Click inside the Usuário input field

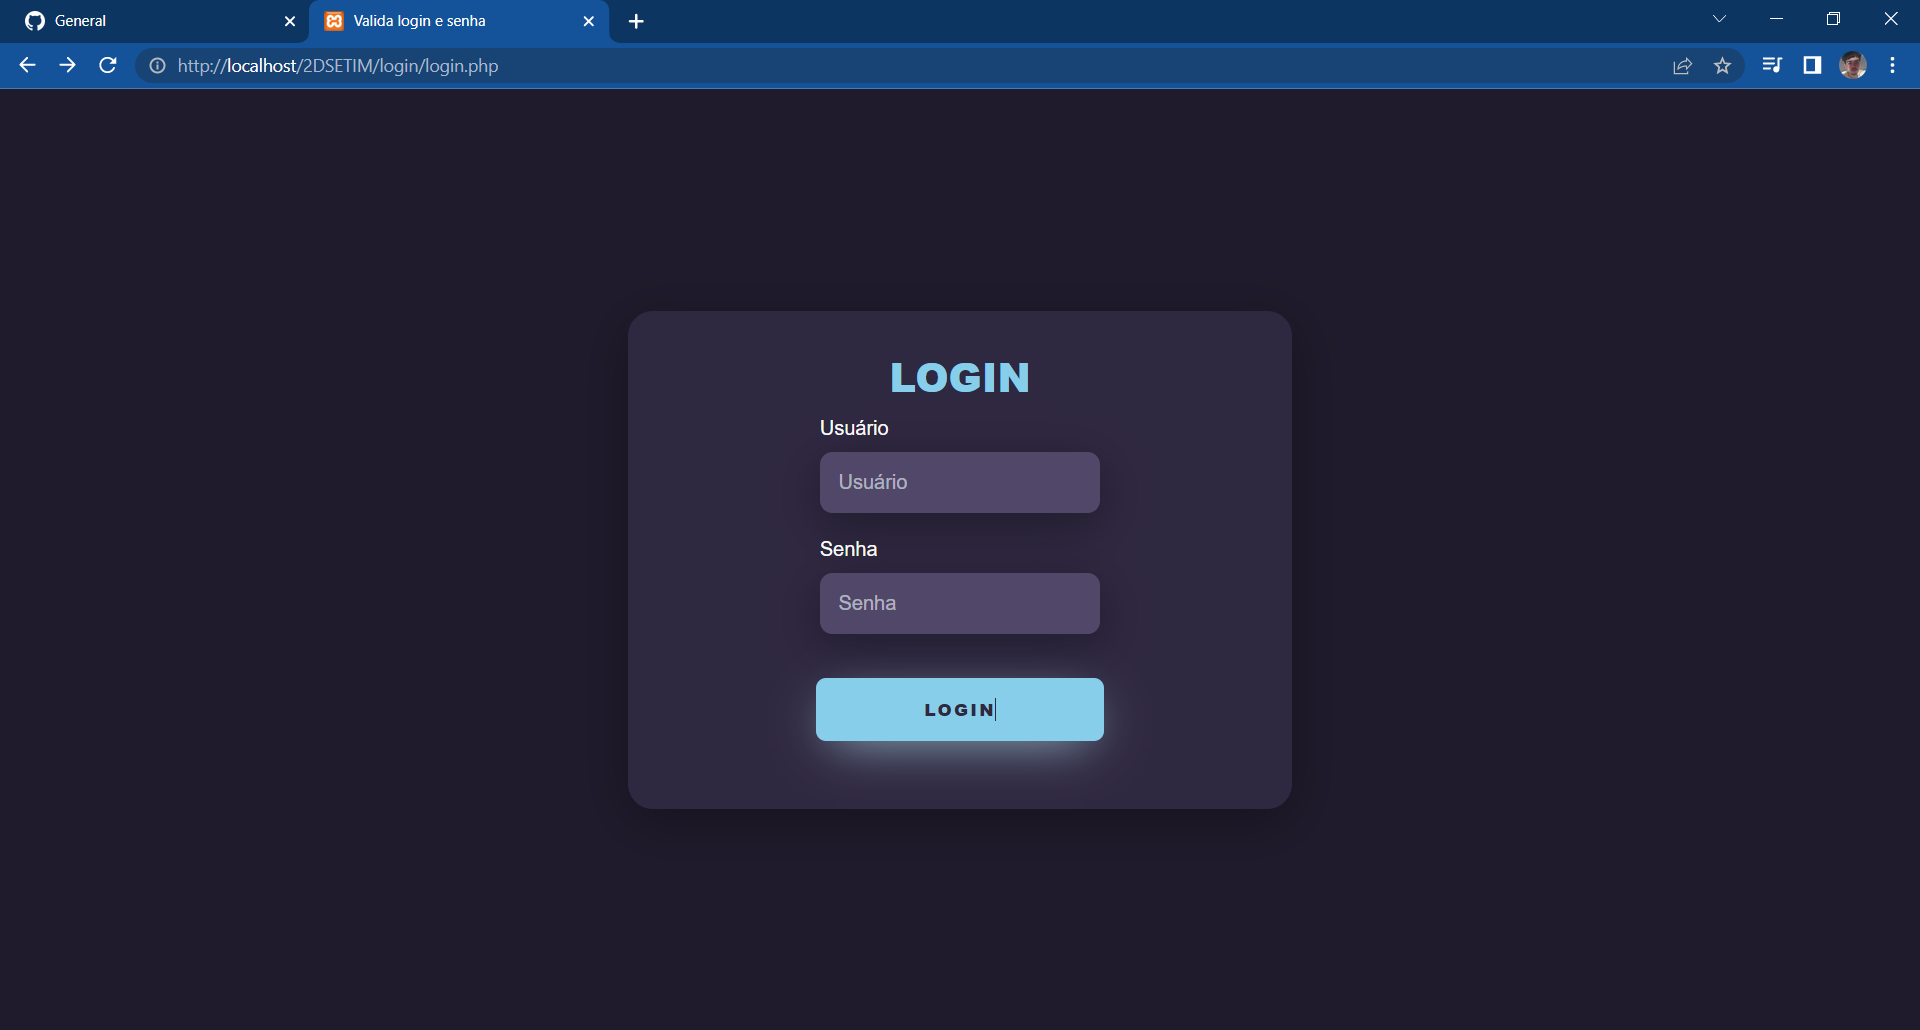click(x=959, y=482)
